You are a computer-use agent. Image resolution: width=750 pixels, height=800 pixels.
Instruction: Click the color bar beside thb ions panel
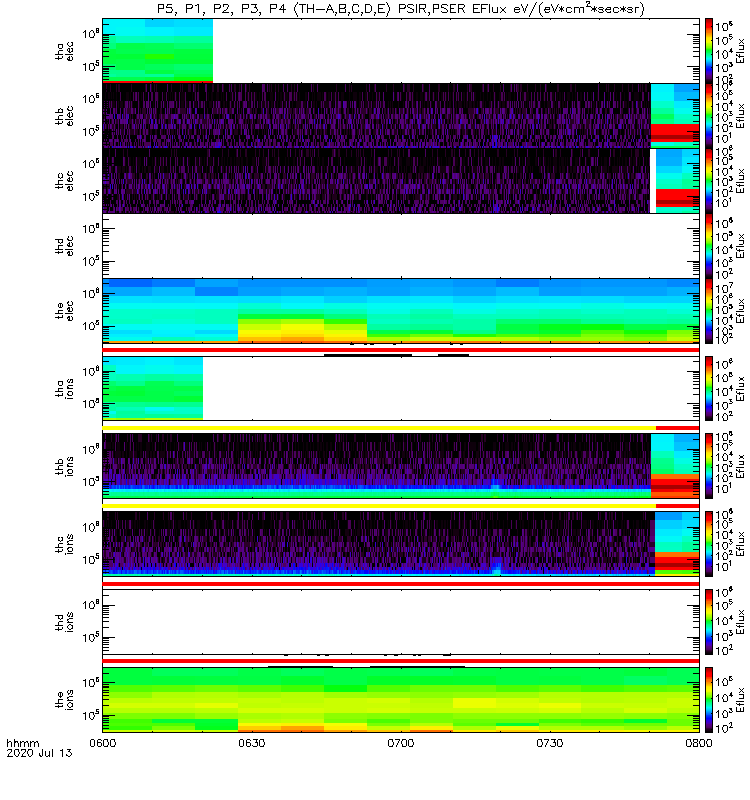(x=709, y=466)
